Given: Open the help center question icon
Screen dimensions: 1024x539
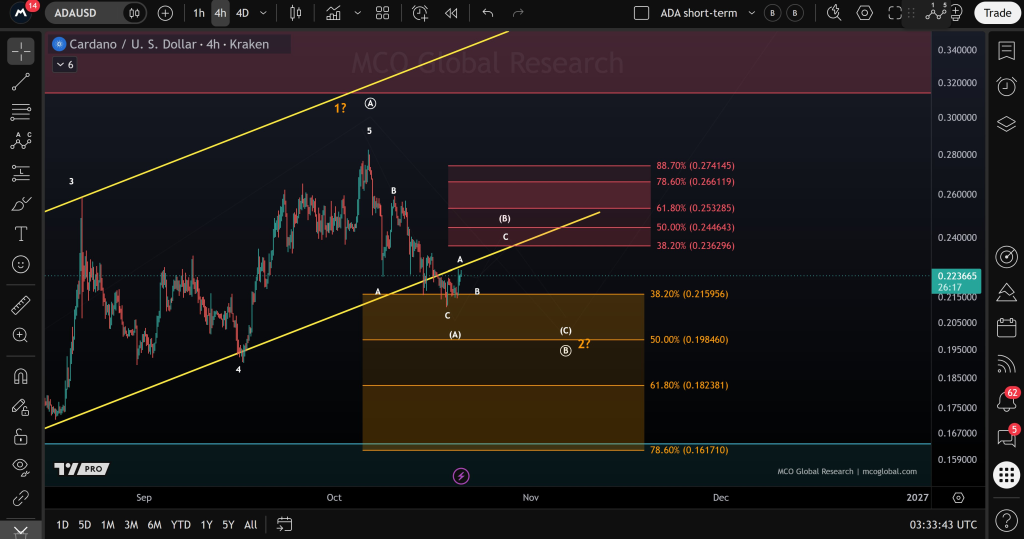Looking at the screenshot, I should click(x=1006, y=521).
